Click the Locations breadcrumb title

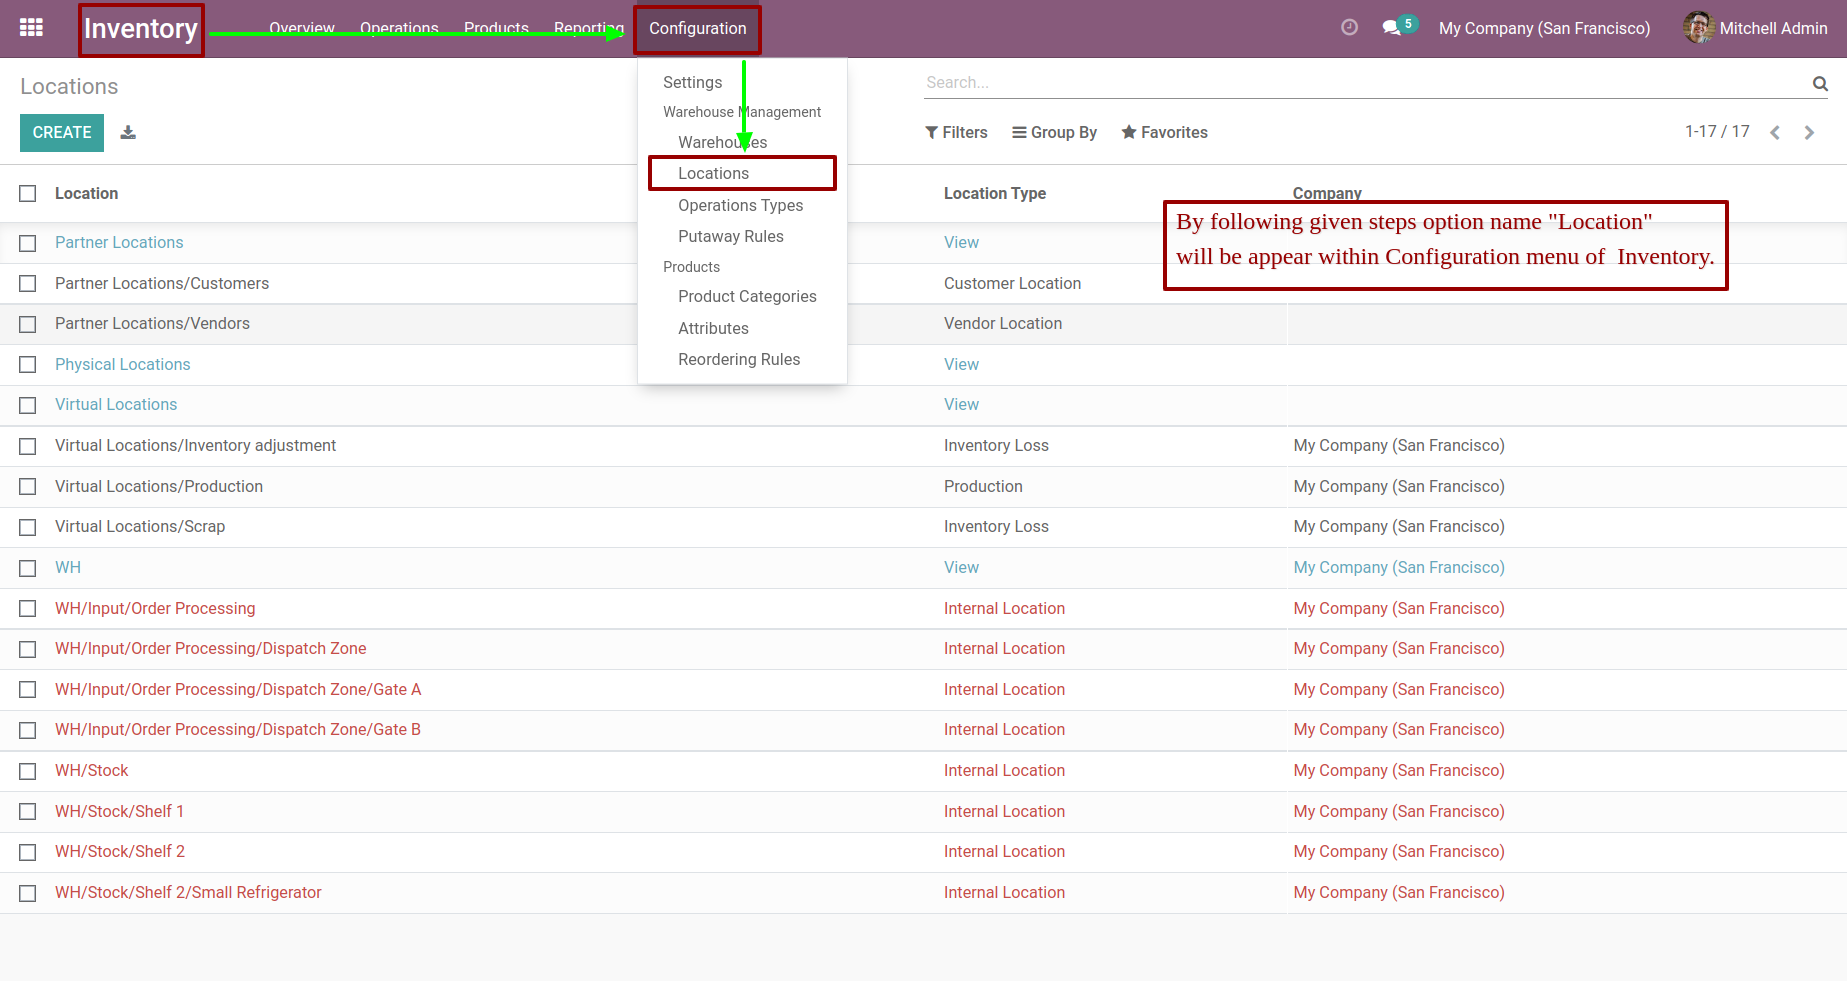[69, 86]
